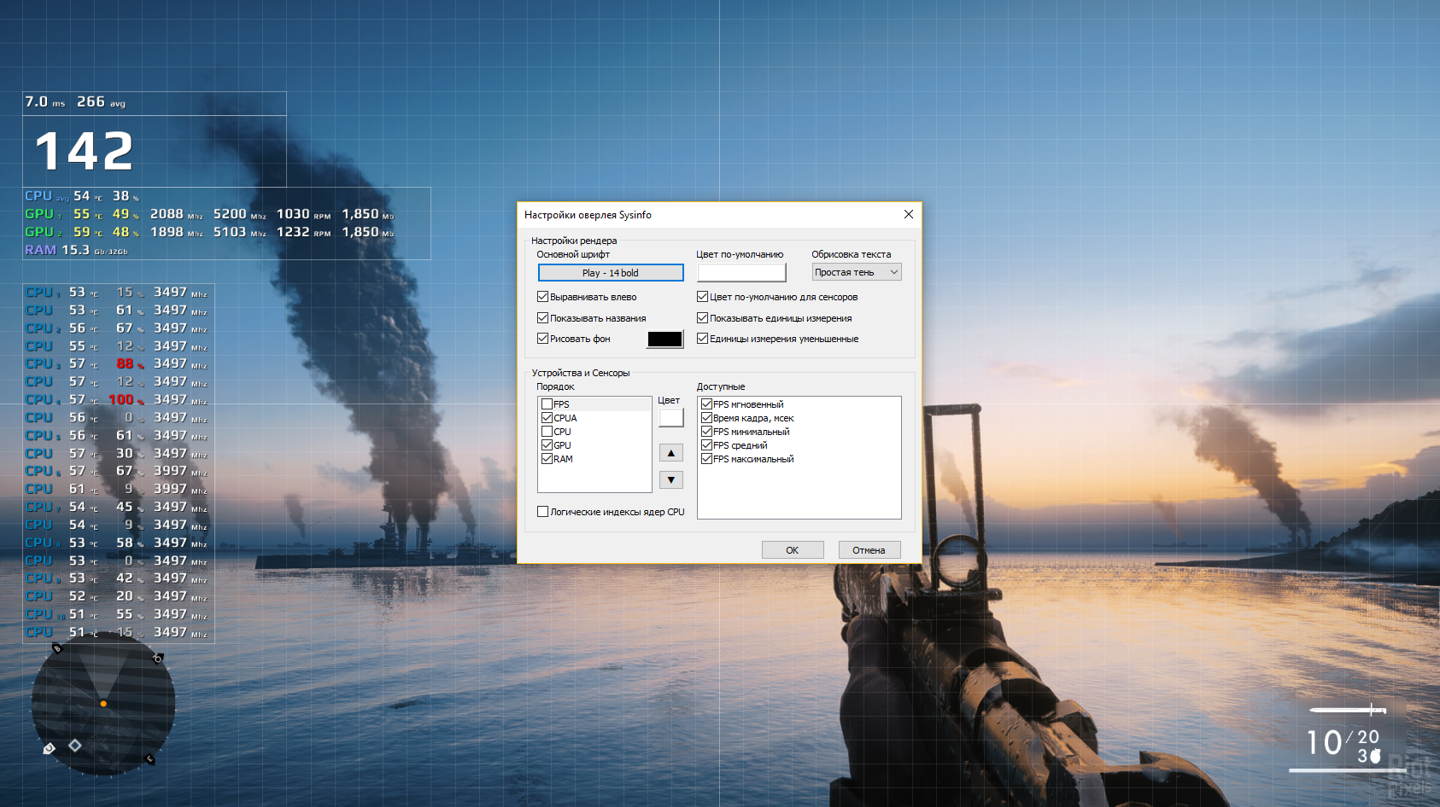This screenshot has width=1440, height=807.
Task: Move selected sensor down with arrow button
Action: tap(671, 480)
